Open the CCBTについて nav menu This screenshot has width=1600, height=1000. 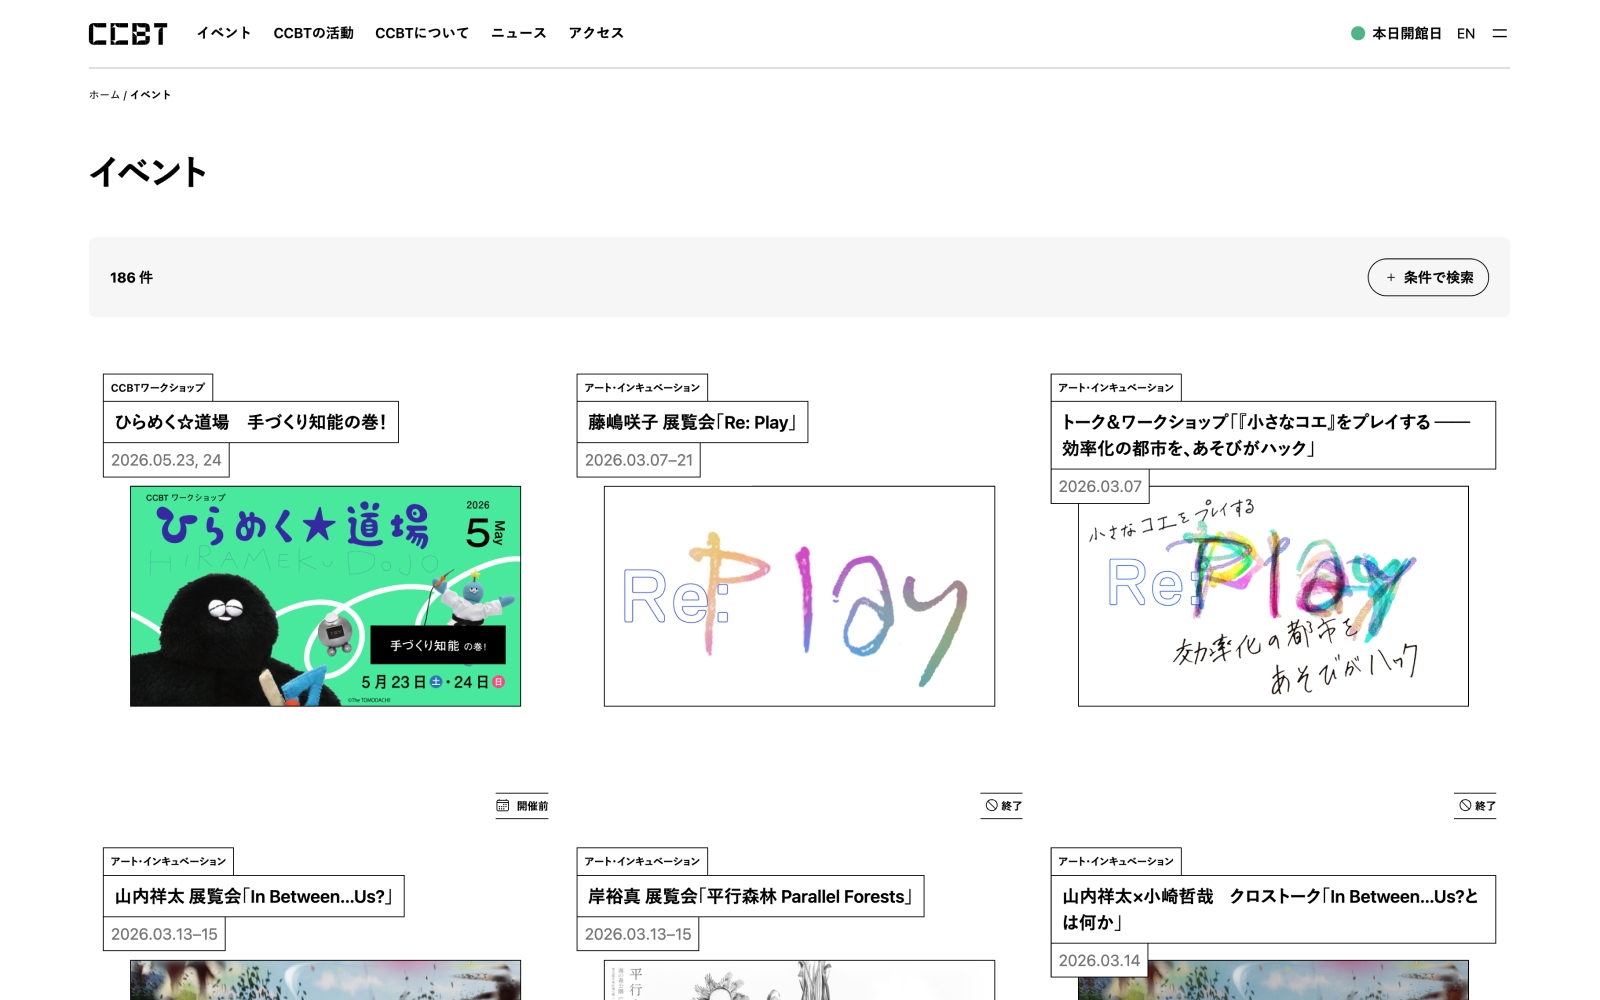(422, 33)
